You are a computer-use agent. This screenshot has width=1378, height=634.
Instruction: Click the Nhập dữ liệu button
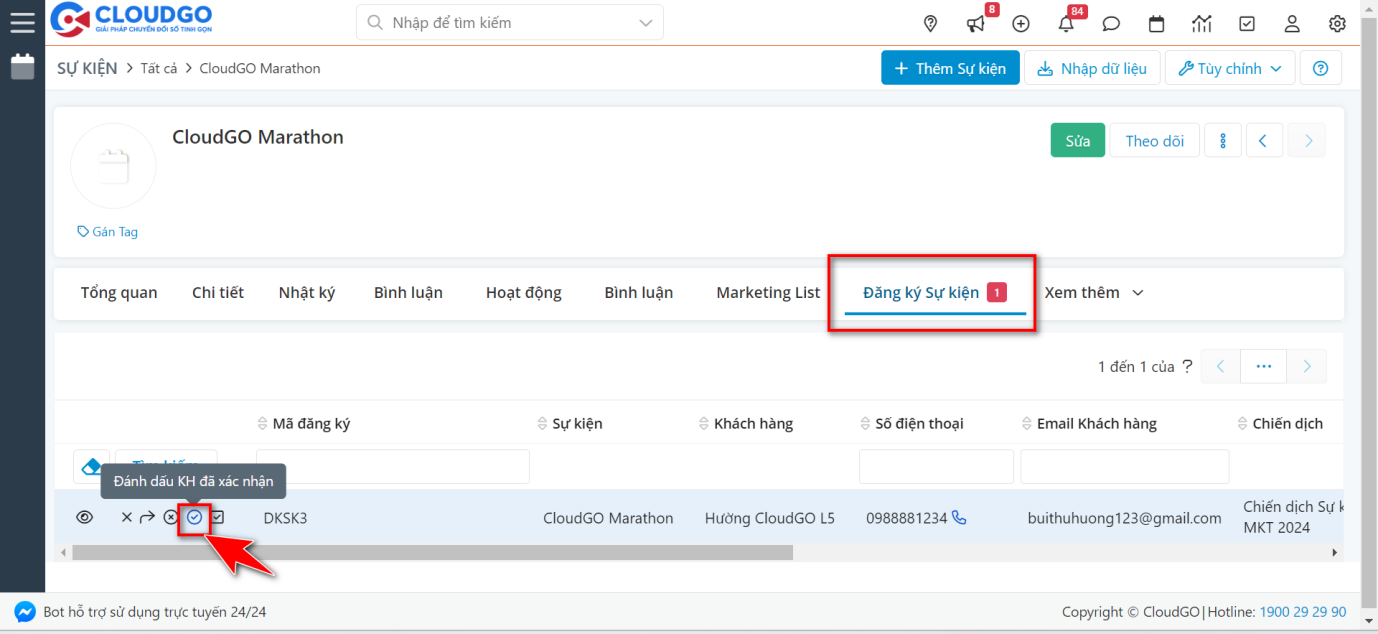[x=1092, y=68]
